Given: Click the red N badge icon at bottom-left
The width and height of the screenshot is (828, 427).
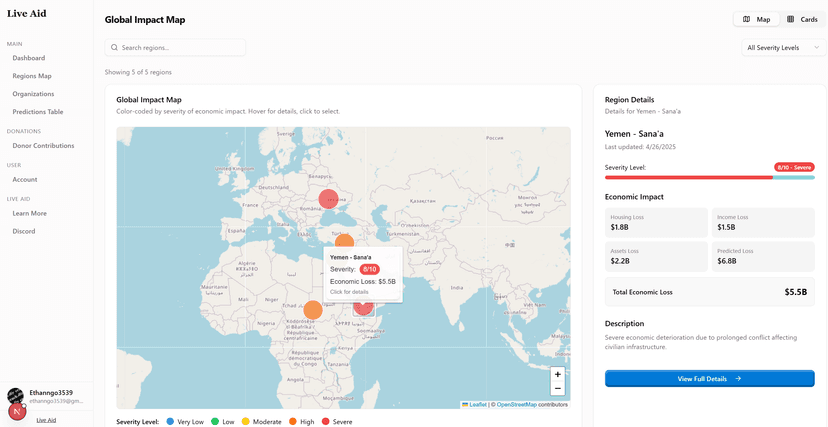Looking at the screenshot, I should pyautogui.click(x=17, y=411).
